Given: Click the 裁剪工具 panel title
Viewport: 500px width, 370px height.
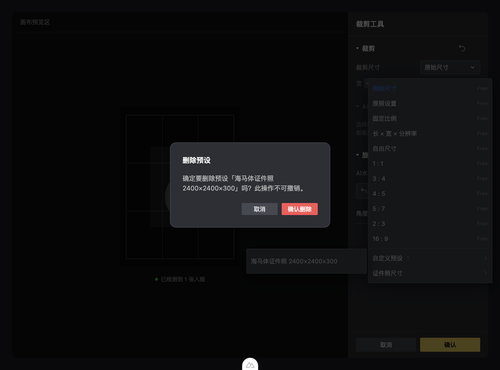Looking at the screenshot, I should pyautogui.click(x=370, y=24).
